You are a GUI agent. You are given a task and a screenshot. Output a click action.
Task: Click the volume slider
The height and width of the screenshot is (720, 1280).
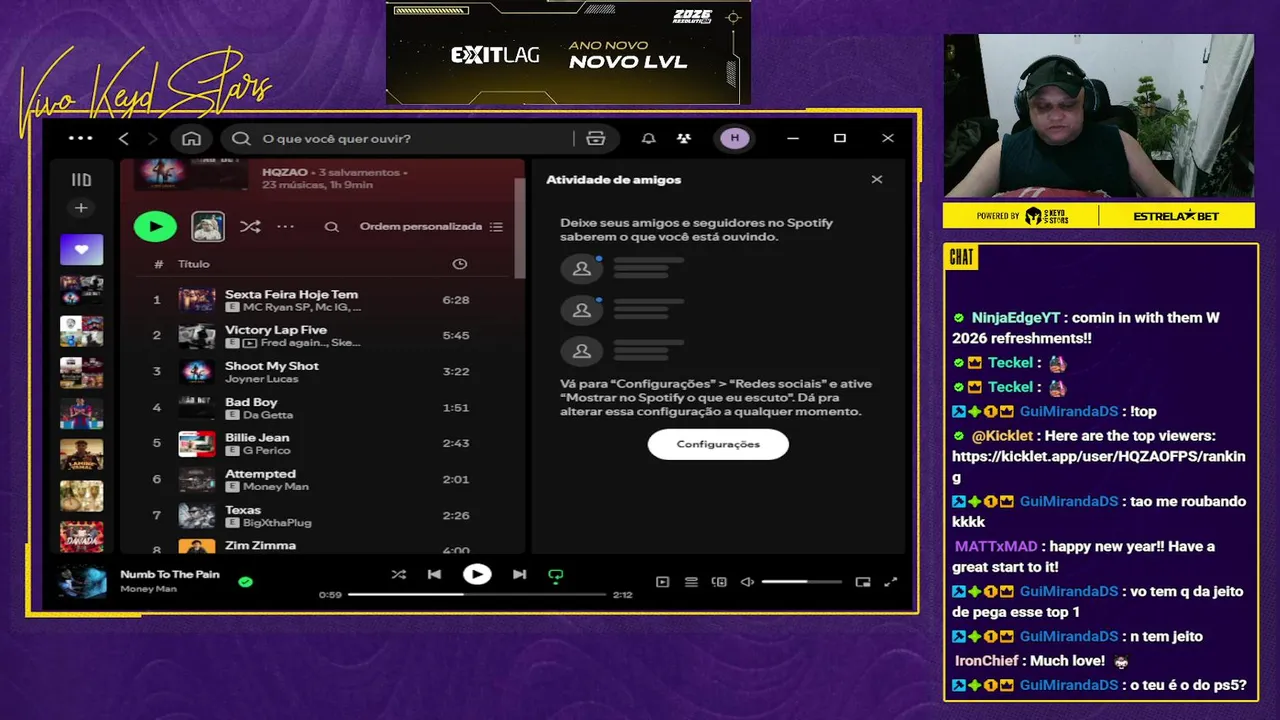801,582
